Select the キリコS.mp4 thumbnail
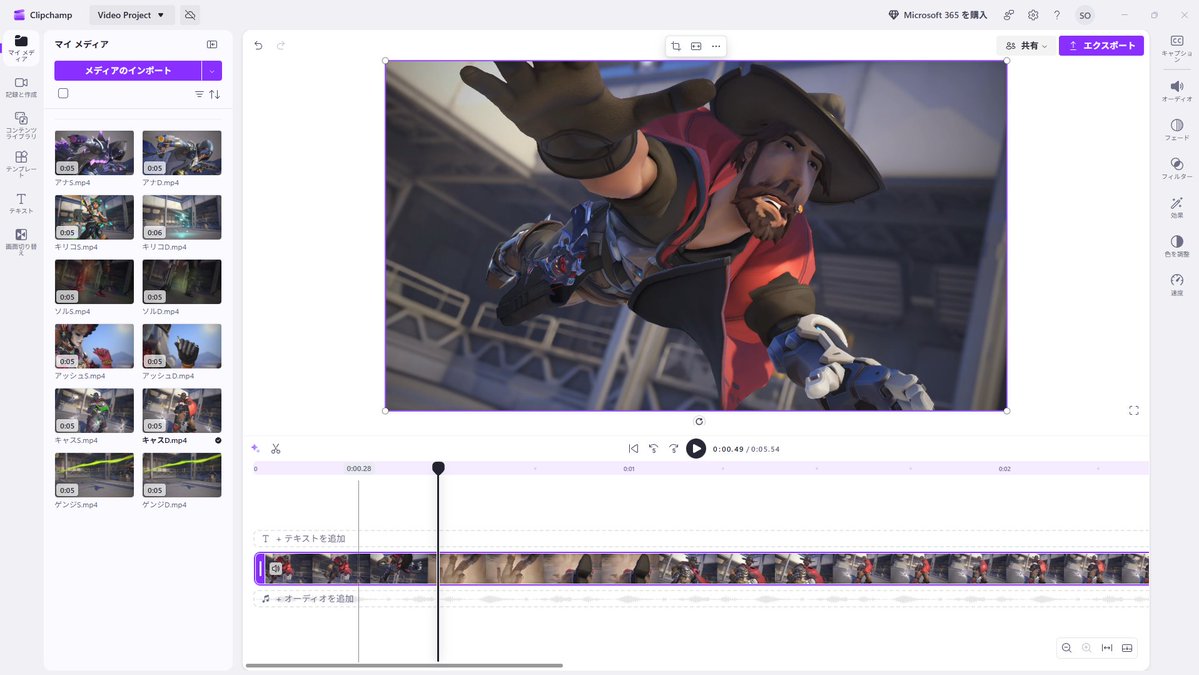The height and width of the screenshot is (675, 1199). point(94,217)
